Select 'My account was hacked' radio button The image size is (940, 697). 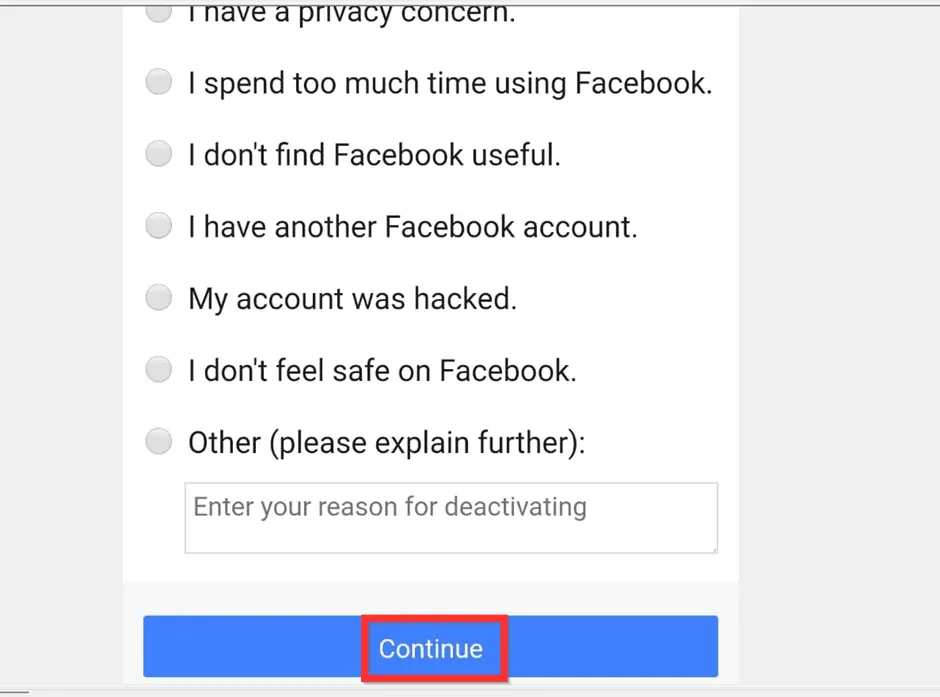(158, 297)
